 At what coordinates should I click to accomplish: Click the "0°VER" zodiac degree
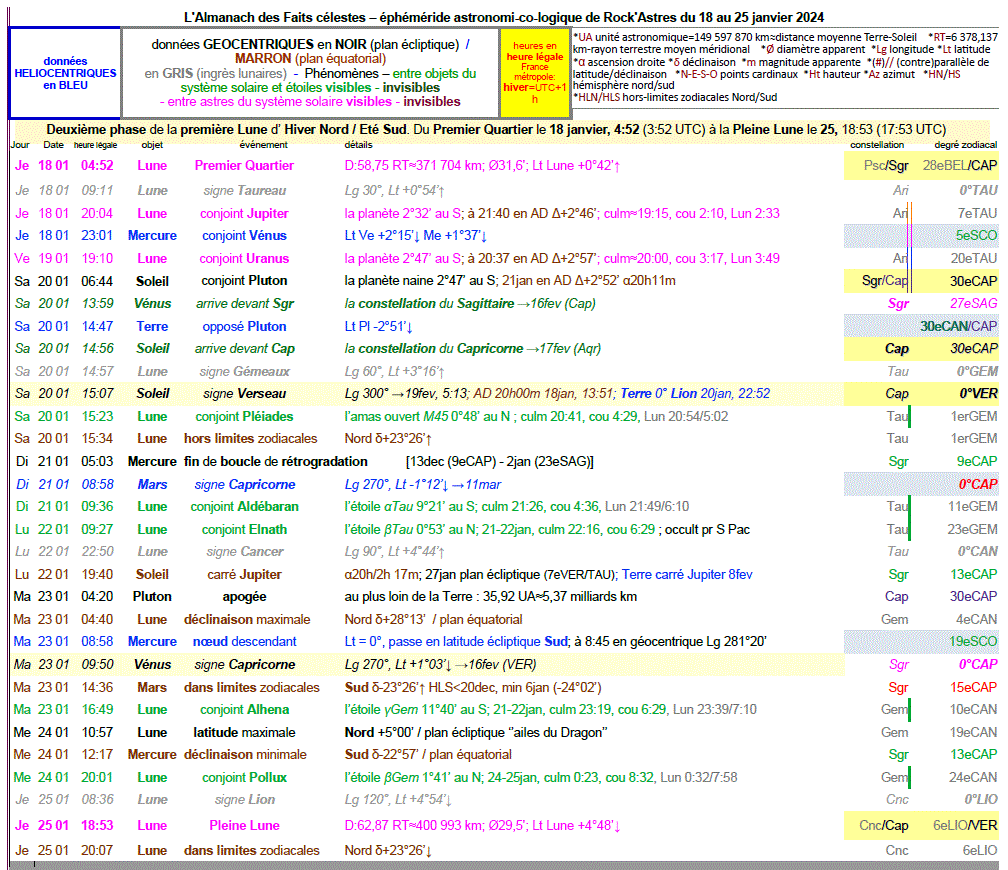[978, 394]
